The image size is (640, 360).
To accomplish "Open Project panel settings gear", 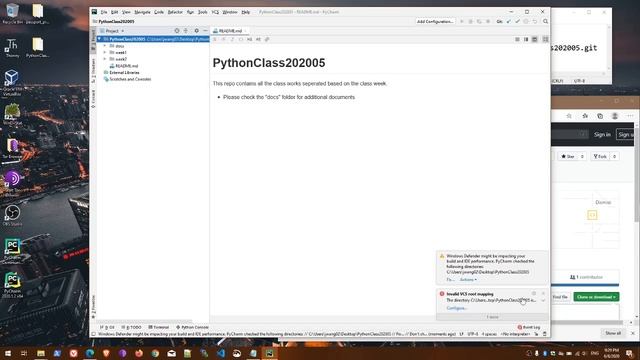I will (196, 31).
